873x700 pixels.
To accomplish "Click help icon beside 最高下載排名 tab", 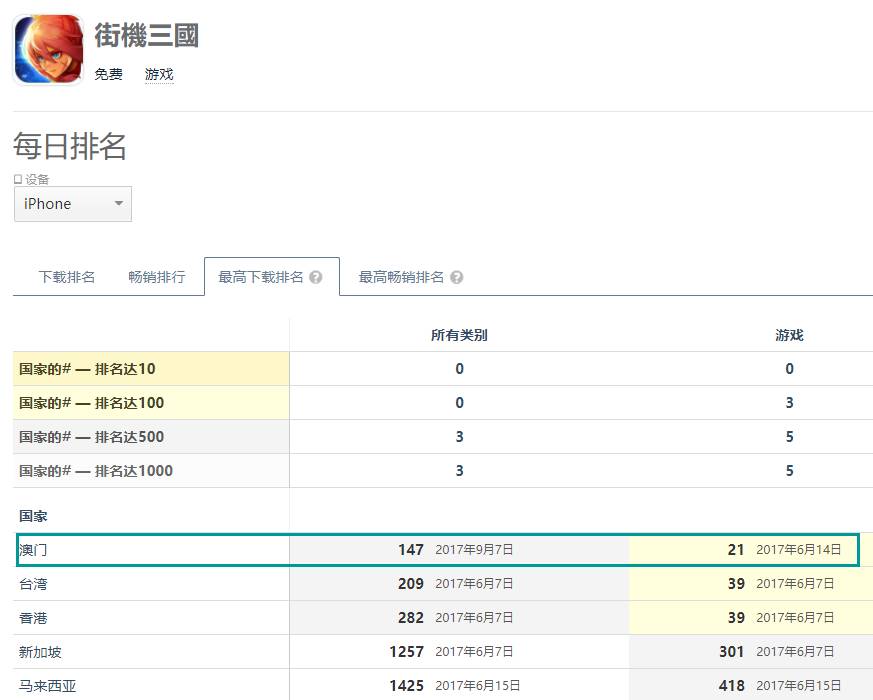I will pyautogui.click(x=316, y=278).
